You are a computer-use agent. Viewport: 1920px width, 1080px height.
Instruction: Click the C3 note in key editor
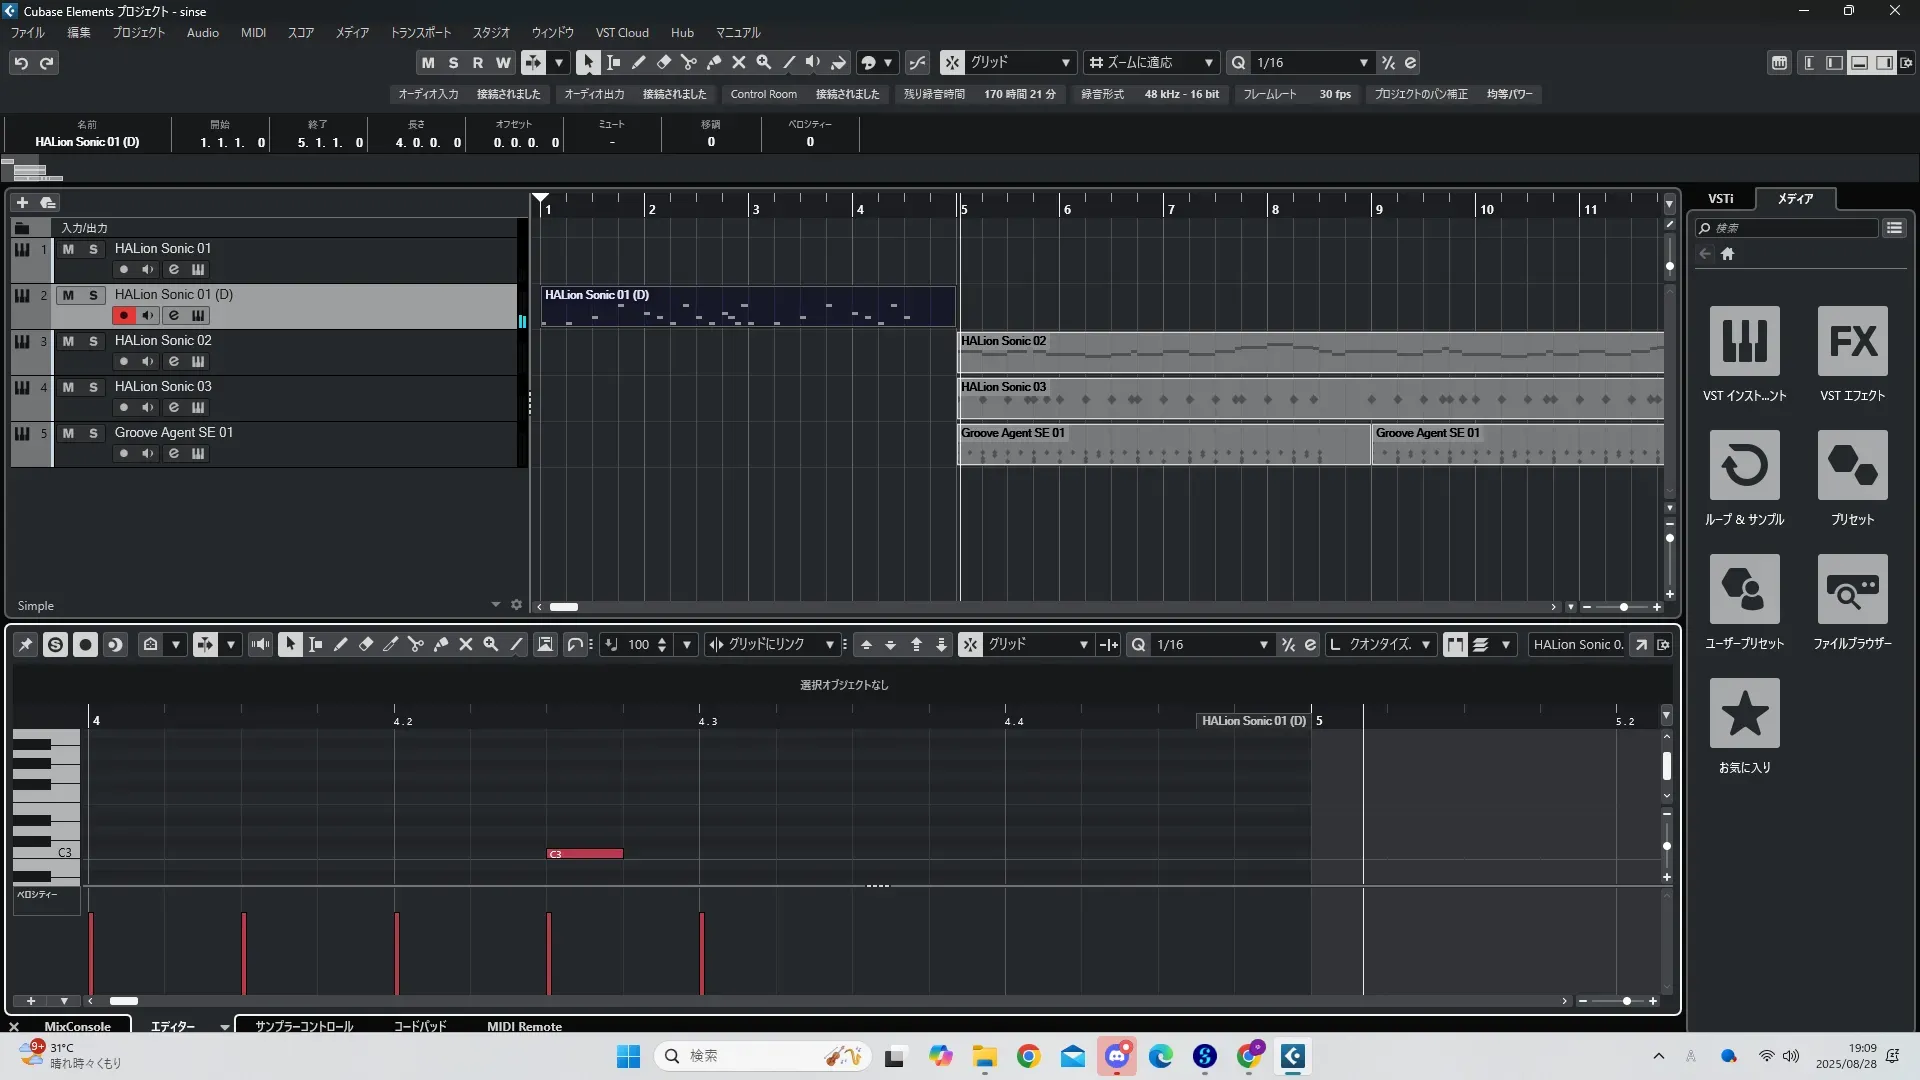[x=585, y=854]
